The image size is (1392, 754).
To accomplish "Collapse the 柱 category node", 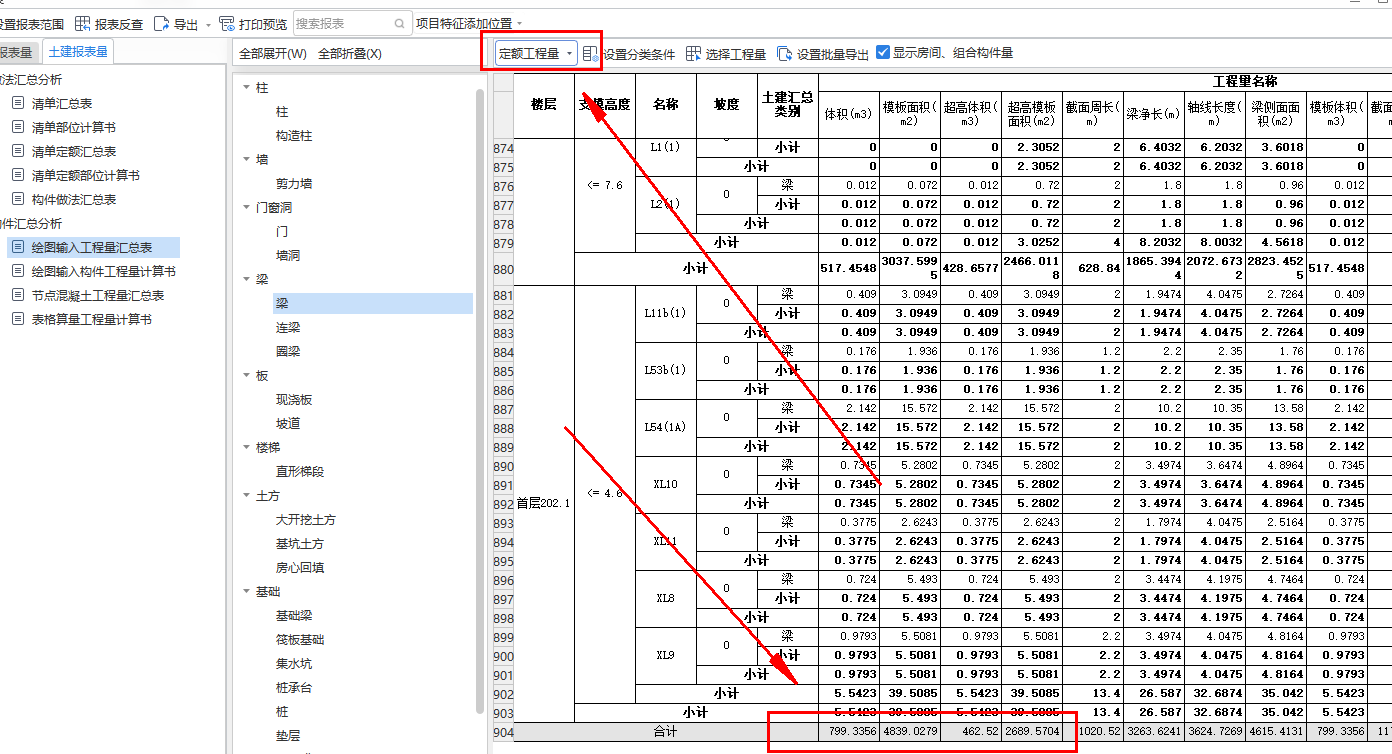I will click(x=246, y=88).
